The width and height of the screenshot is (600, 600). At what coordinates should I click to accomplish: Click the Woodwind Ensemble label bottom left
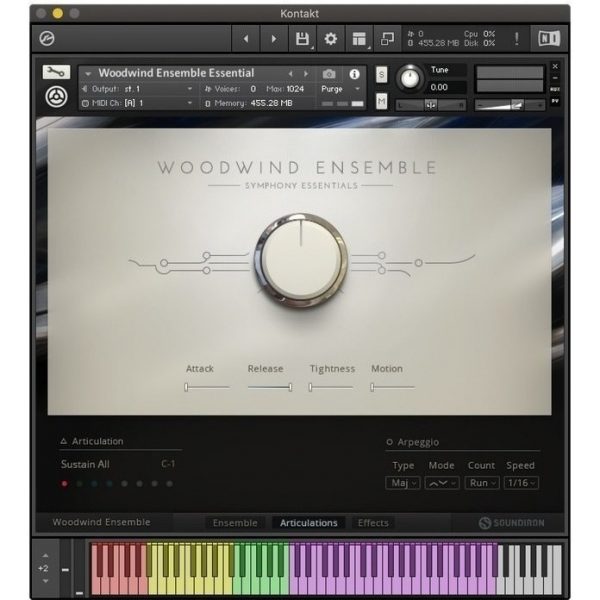101,522
